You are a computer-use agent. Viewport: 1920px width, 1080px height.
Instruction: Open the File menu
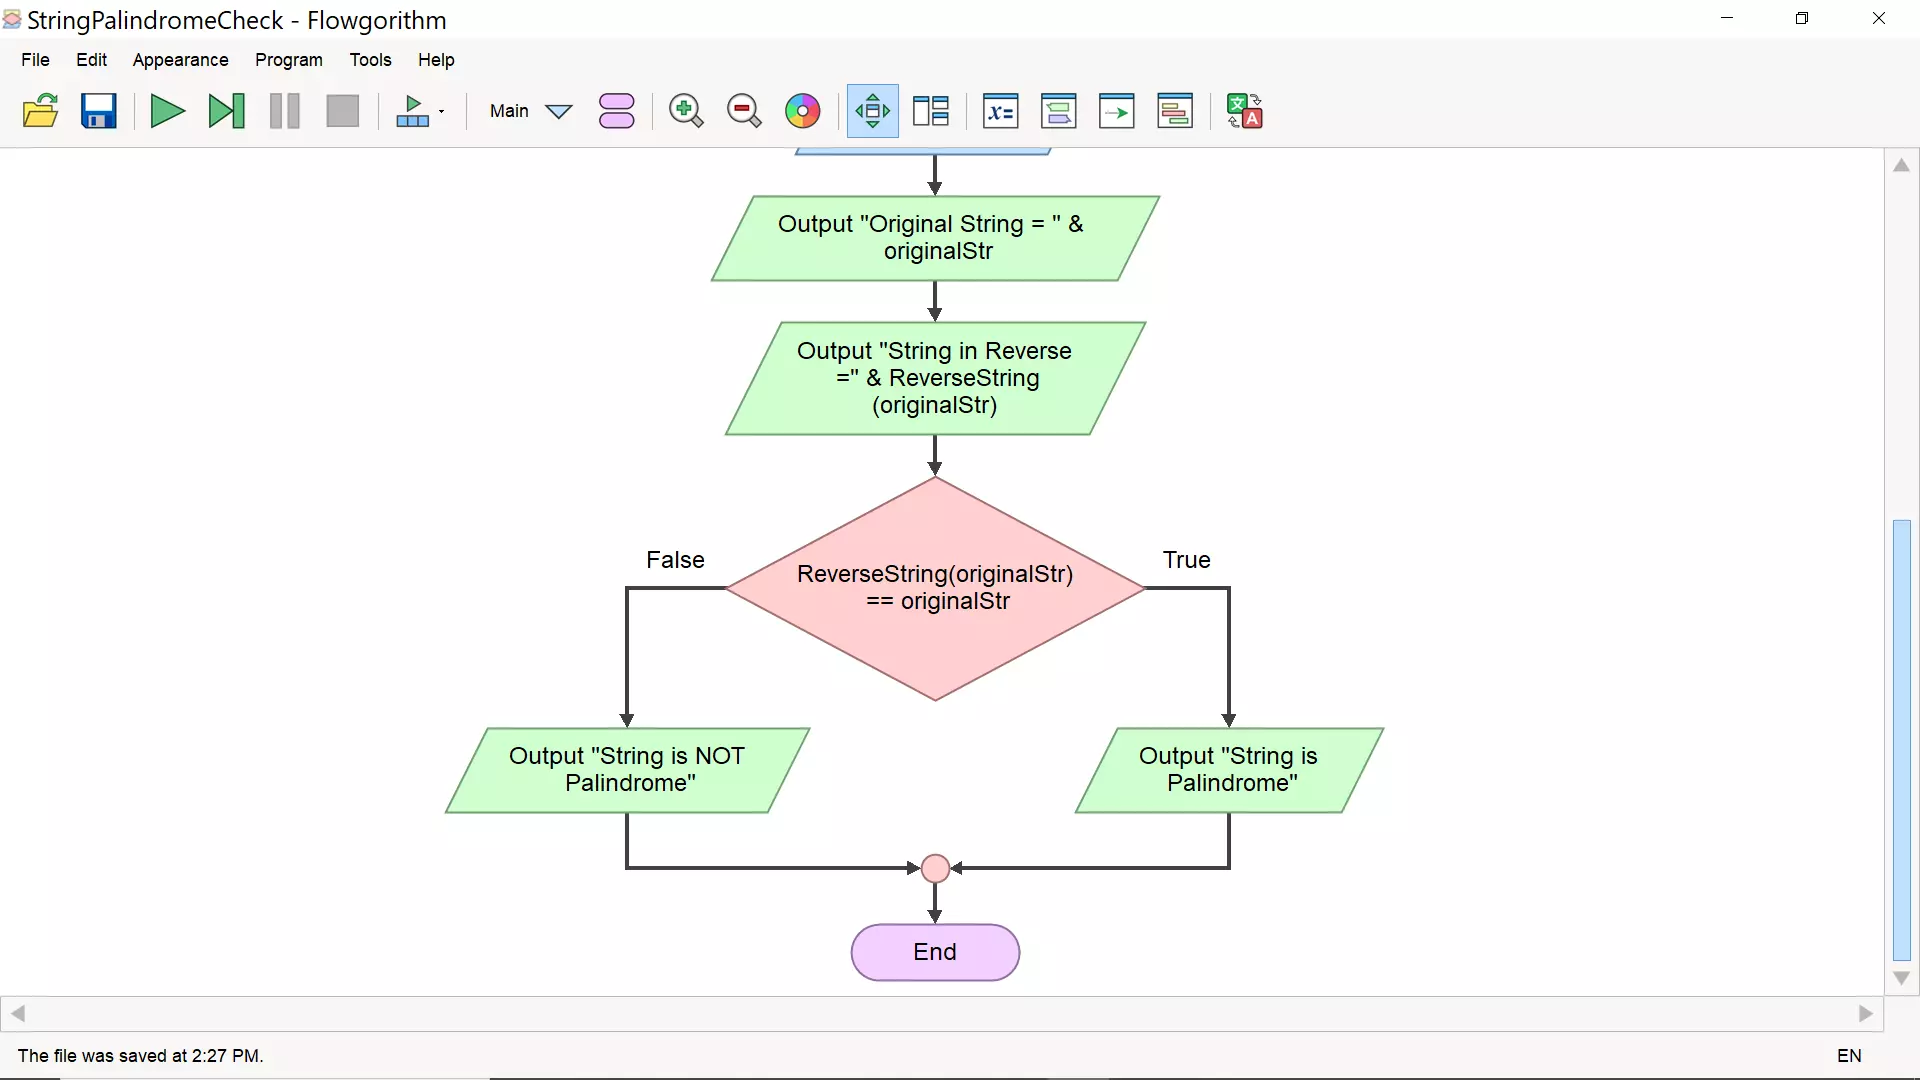click(36, 59)
